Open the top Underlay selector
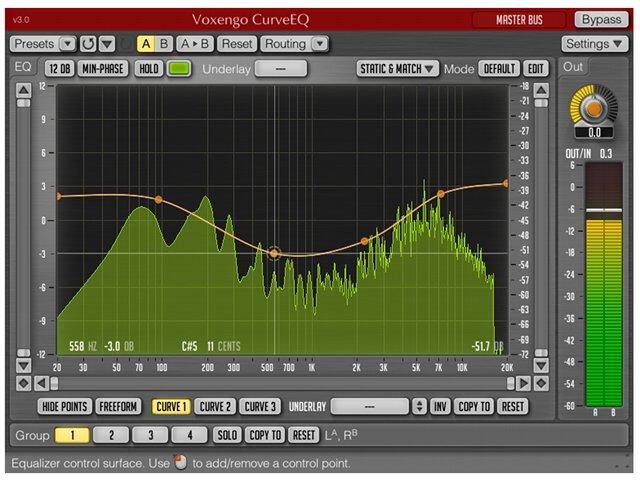640x480 pixels. [x=281, y=69]
